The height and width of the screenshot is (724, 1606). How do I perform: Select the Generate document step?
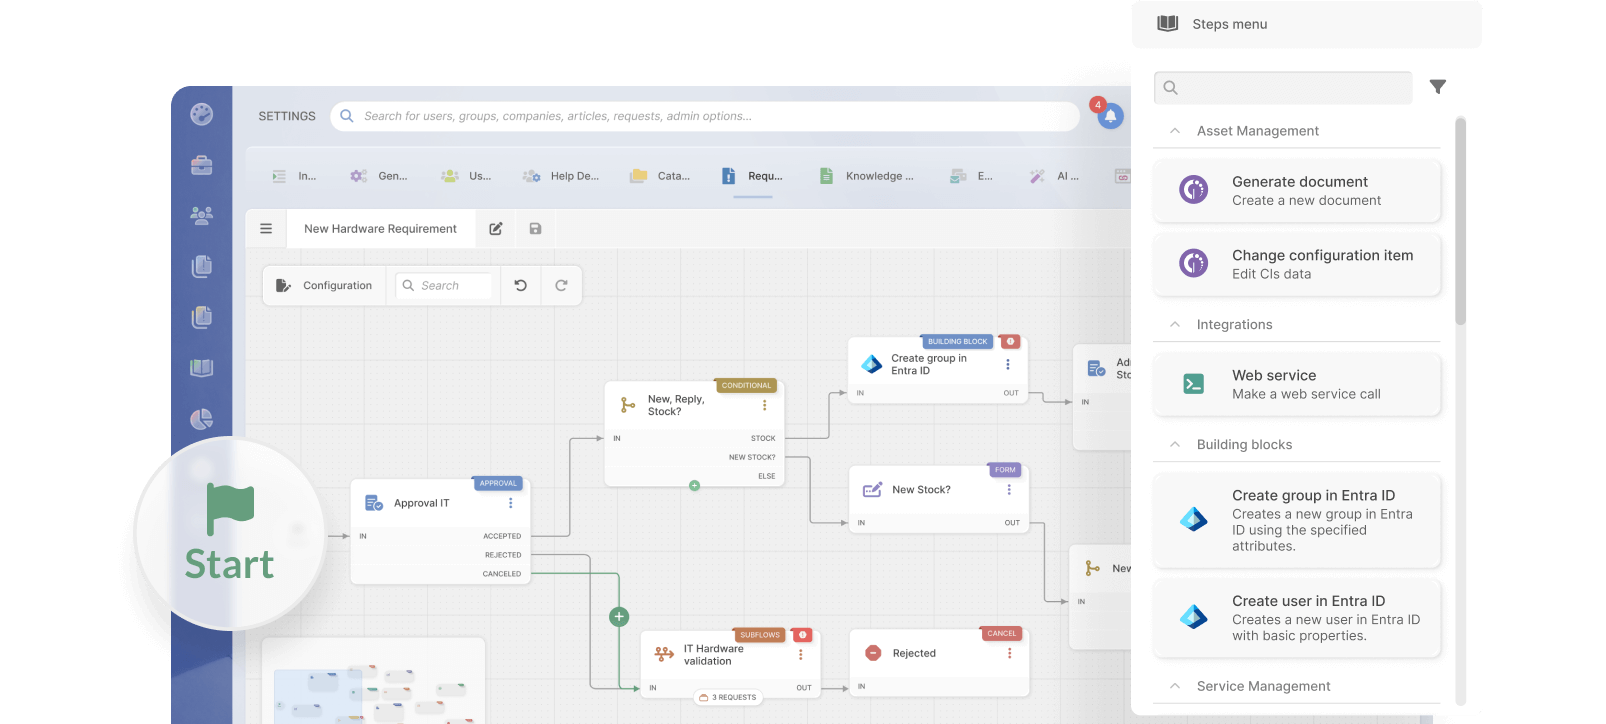1296,191
